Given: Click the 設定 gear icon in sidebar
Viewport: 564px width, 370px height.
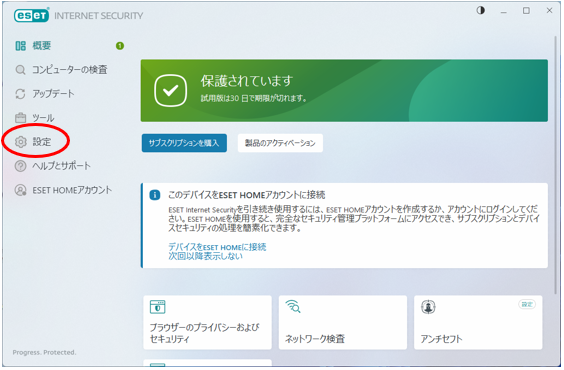Looking at the screenshot, I should coord(21,142).
